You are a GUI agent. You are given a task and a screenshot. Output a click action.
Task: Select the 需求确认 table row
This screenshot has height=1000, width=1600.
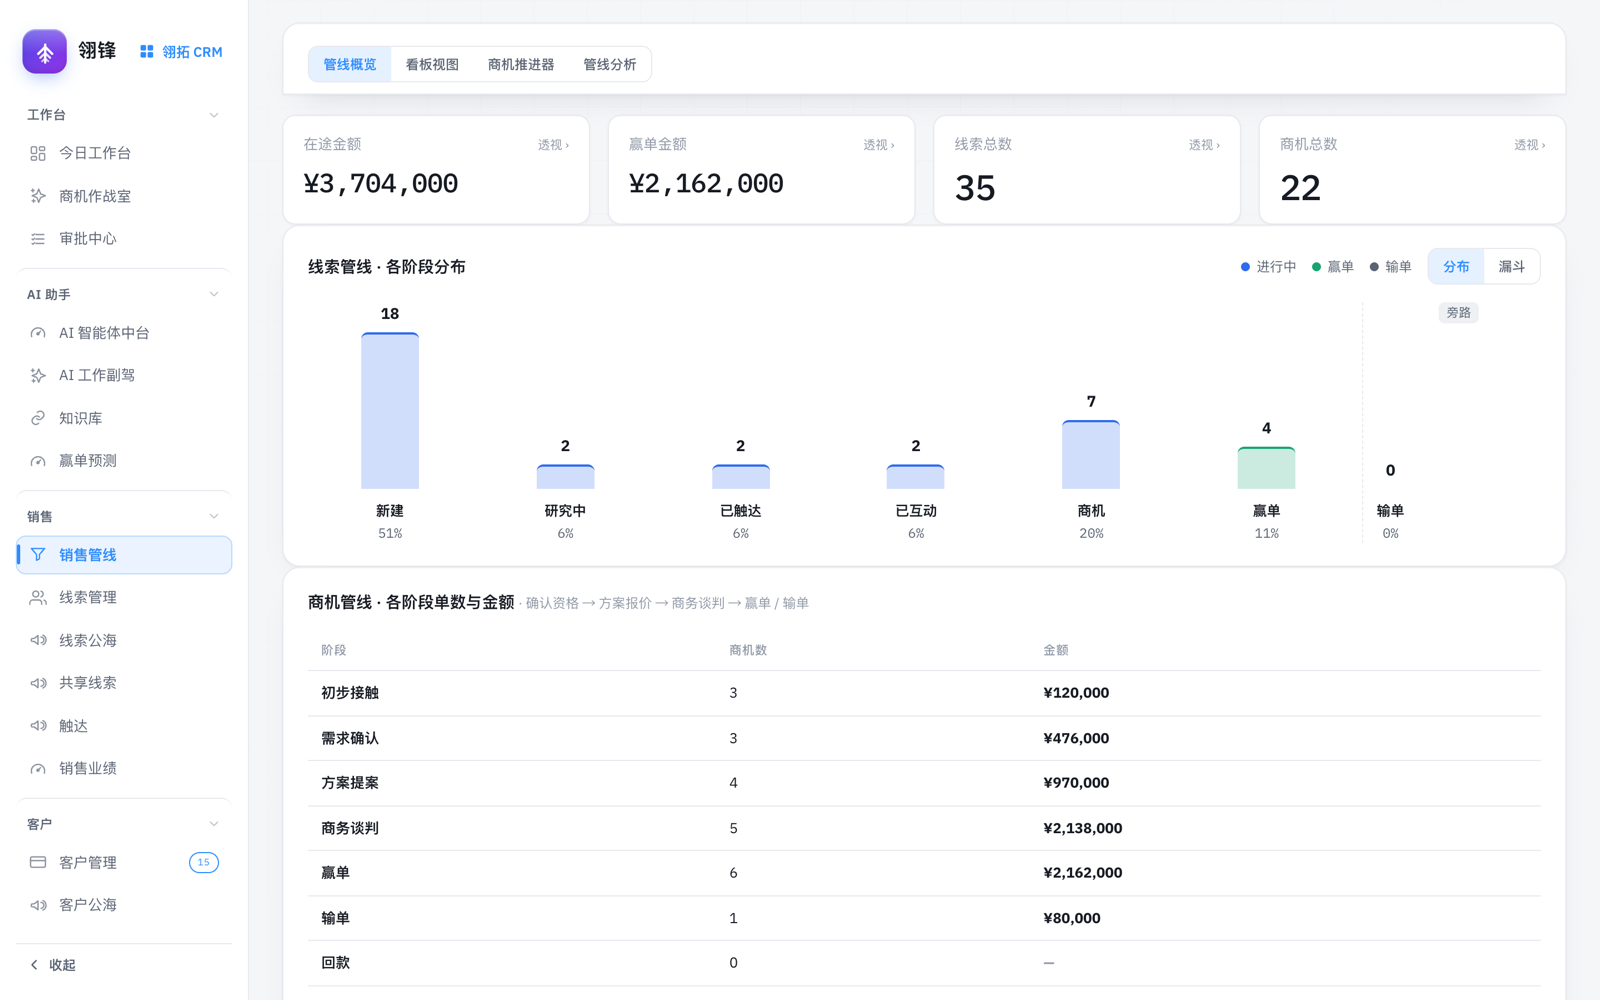click(x=924, y=738)
